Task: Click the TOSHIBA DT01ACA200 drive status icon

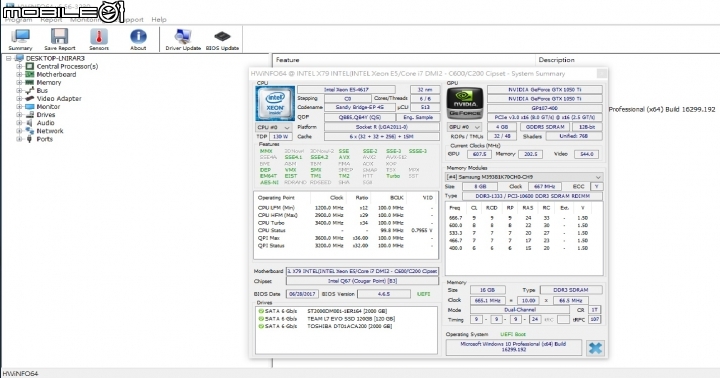Action: [261, 327]
